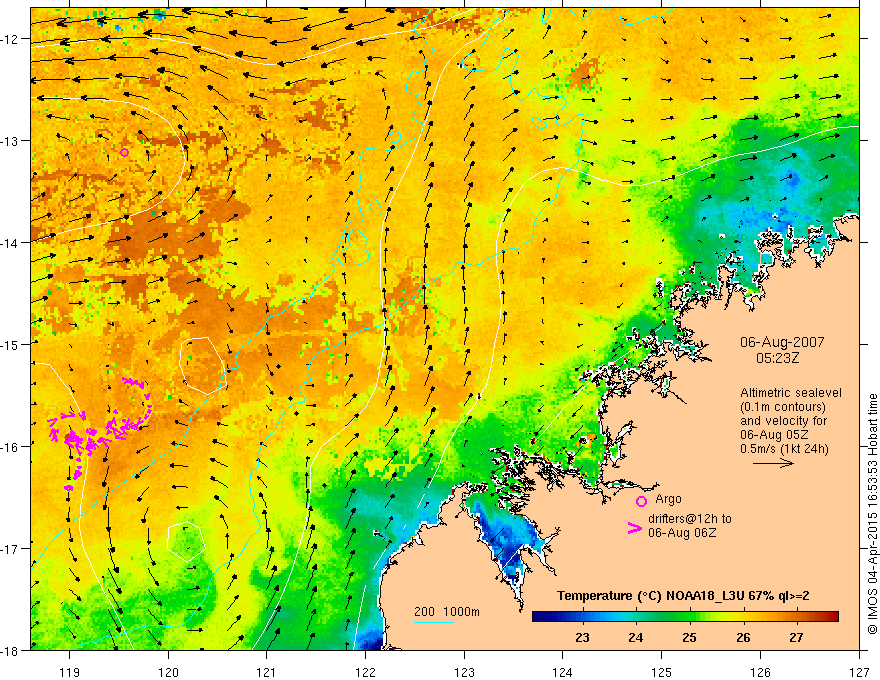The image size is (880, 680).
Task: Click the "(0.1m contours)" text
Action: tap(783, 407)
